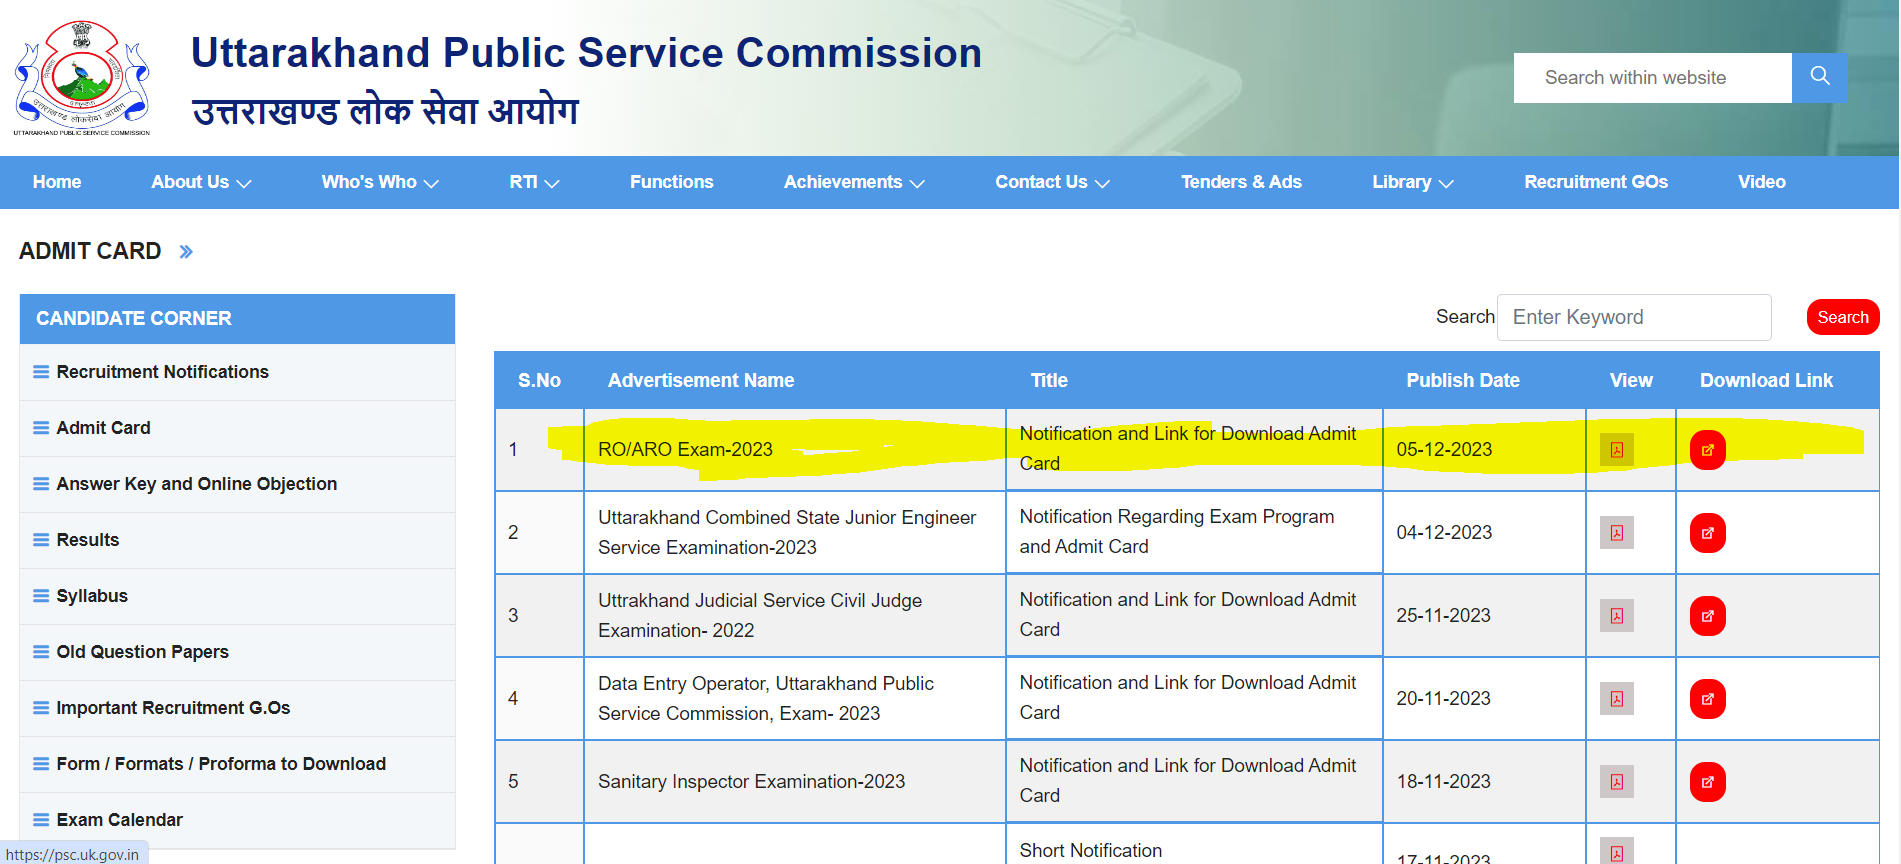Screen dimensions: 1901x864
Task: Click the Advertisement Name column header
Action: (x=701, y=380)
